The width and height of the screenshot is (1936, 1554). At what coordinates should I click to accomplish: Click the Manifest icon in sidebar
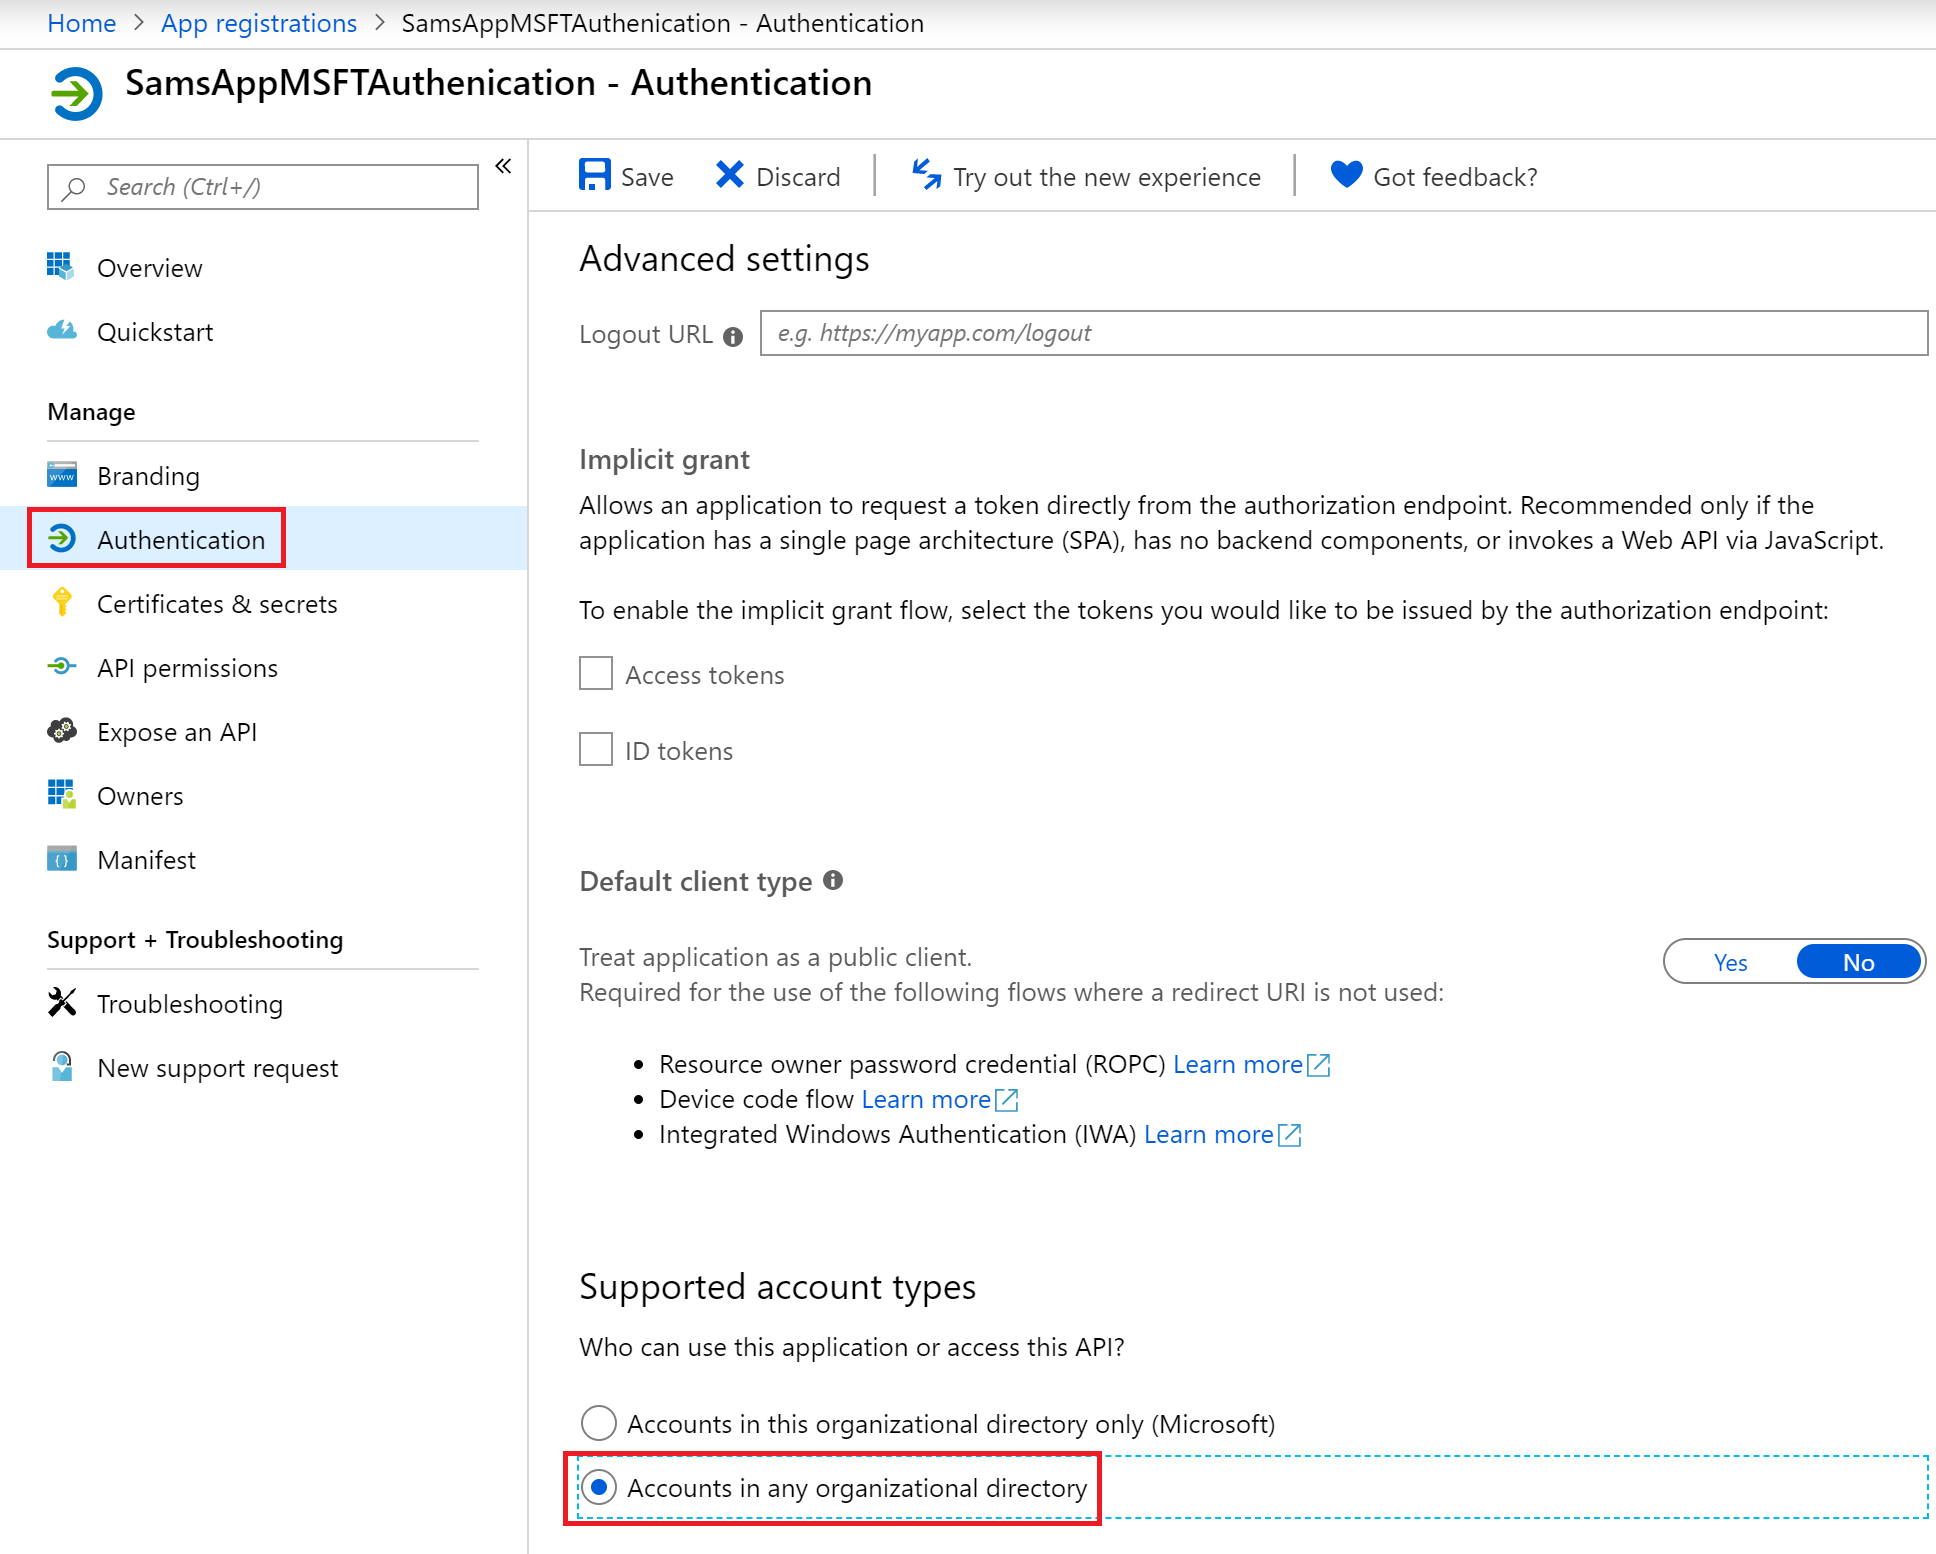pyautogui.click(x=62, y=859)
